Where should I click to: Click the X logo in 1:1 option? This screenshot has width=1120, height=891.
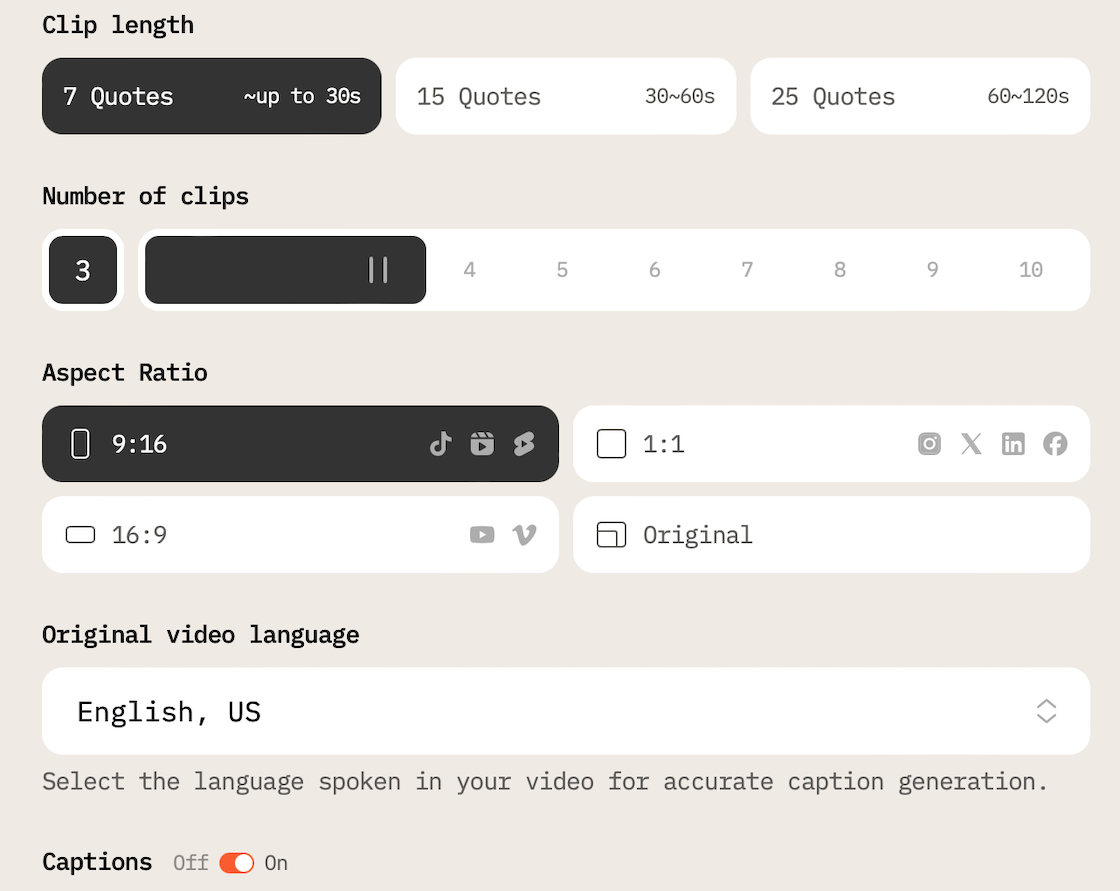coord(971,444)
